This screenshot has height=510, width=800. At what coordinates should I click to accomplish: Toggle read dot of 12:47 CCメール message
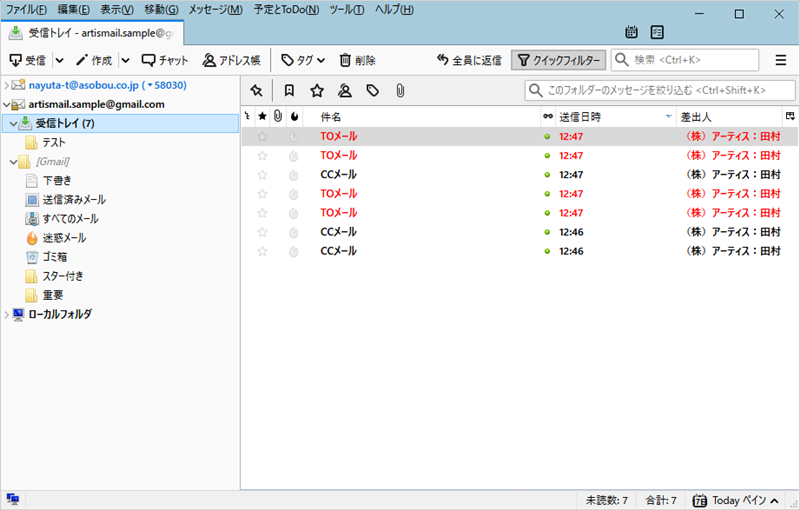coord(547,175)
